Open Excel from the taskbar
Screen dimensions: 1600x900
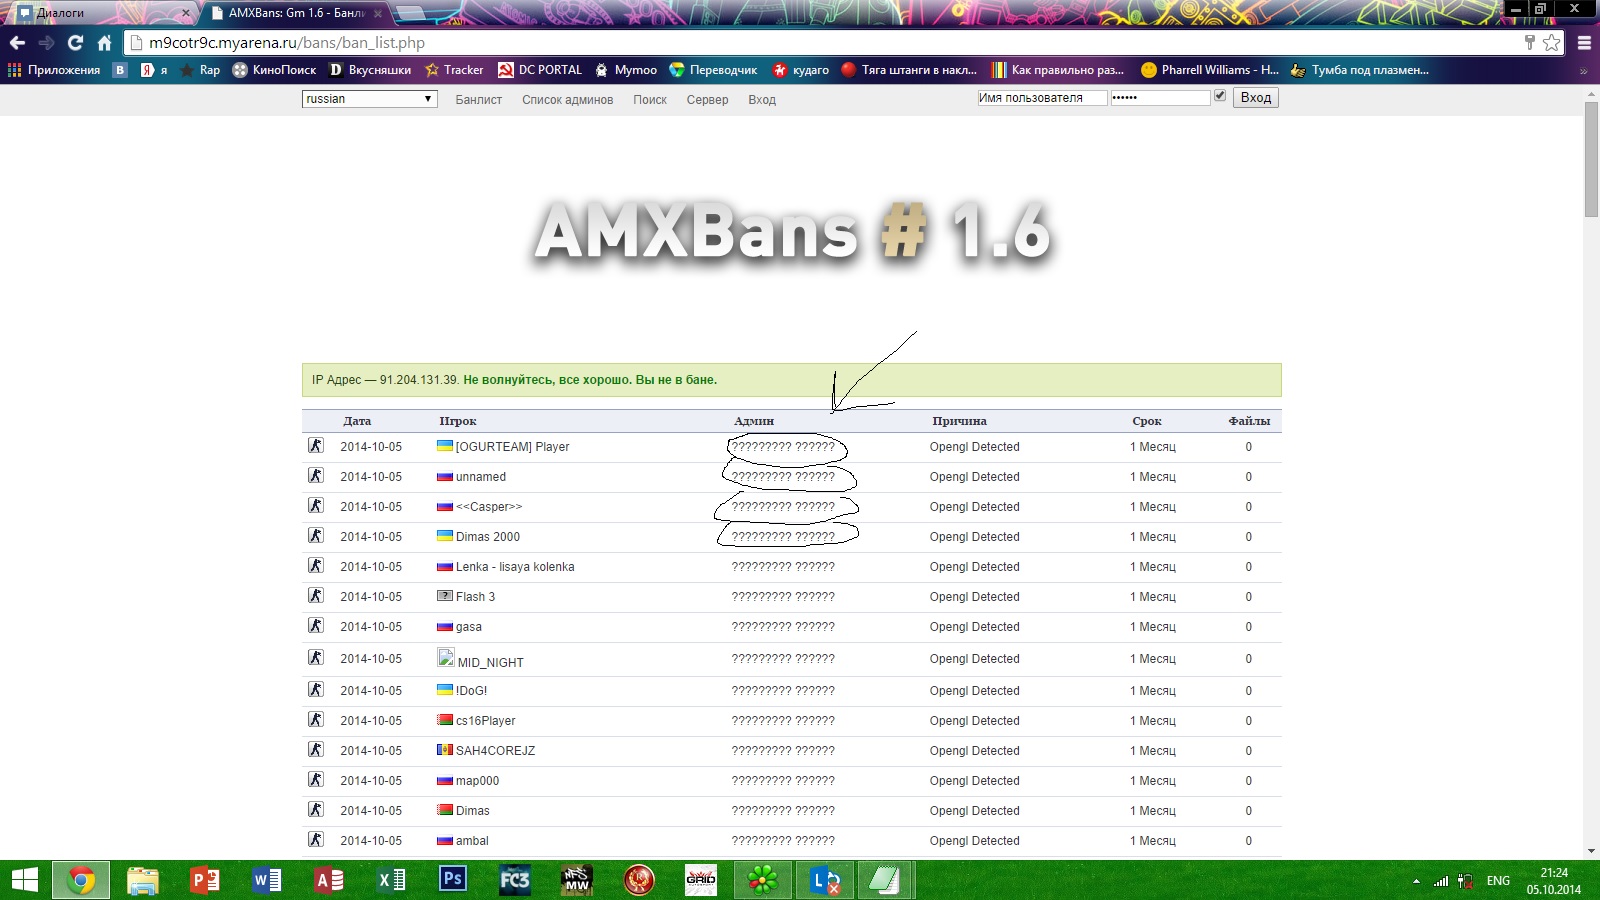(x=391, y=880)
